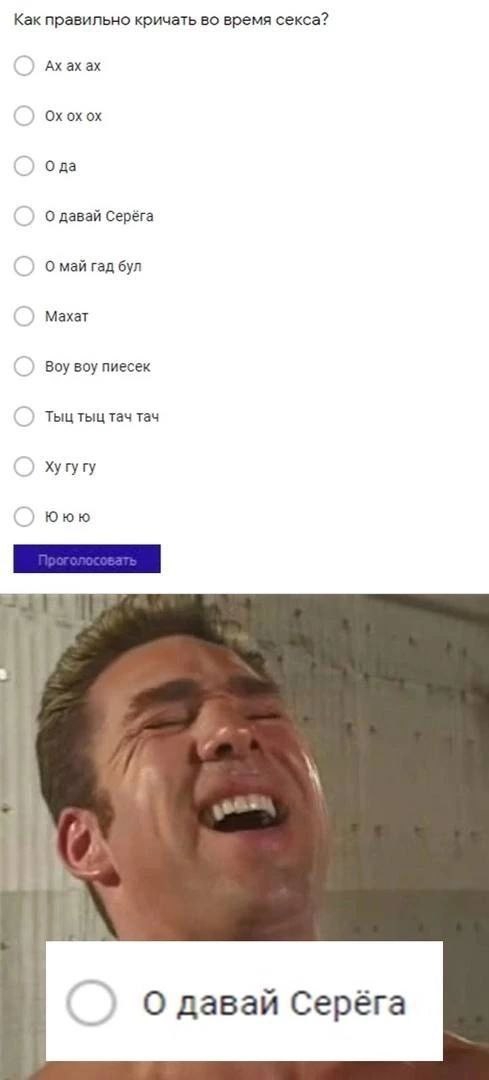
Task: Click the large radio circle in meme caption
Action: (x=91, y=1002)
